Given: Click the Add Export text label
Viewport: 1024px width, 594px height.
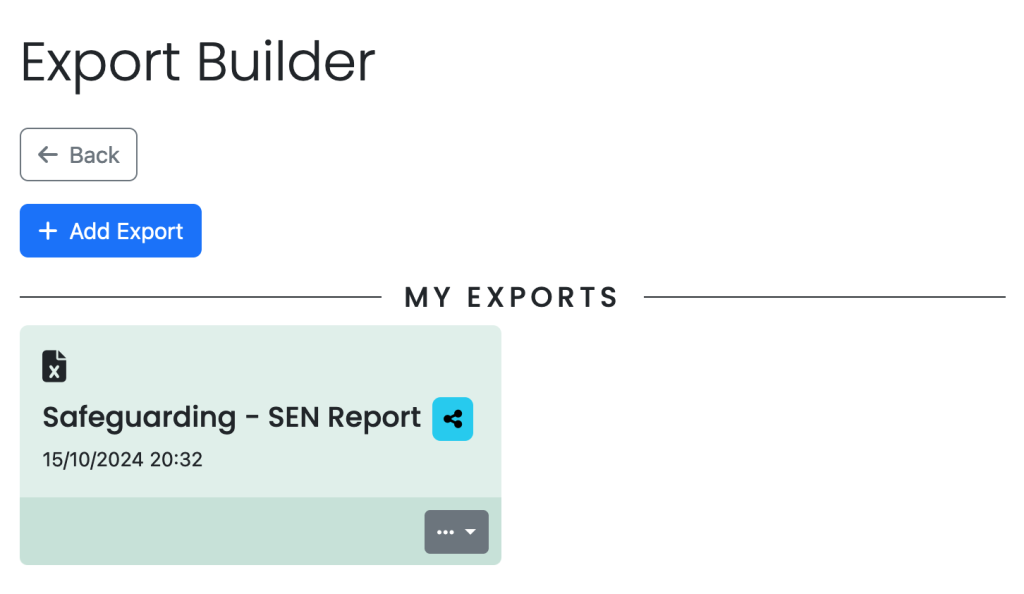Looking at the screenshot, I should click(x=126, y=231).
